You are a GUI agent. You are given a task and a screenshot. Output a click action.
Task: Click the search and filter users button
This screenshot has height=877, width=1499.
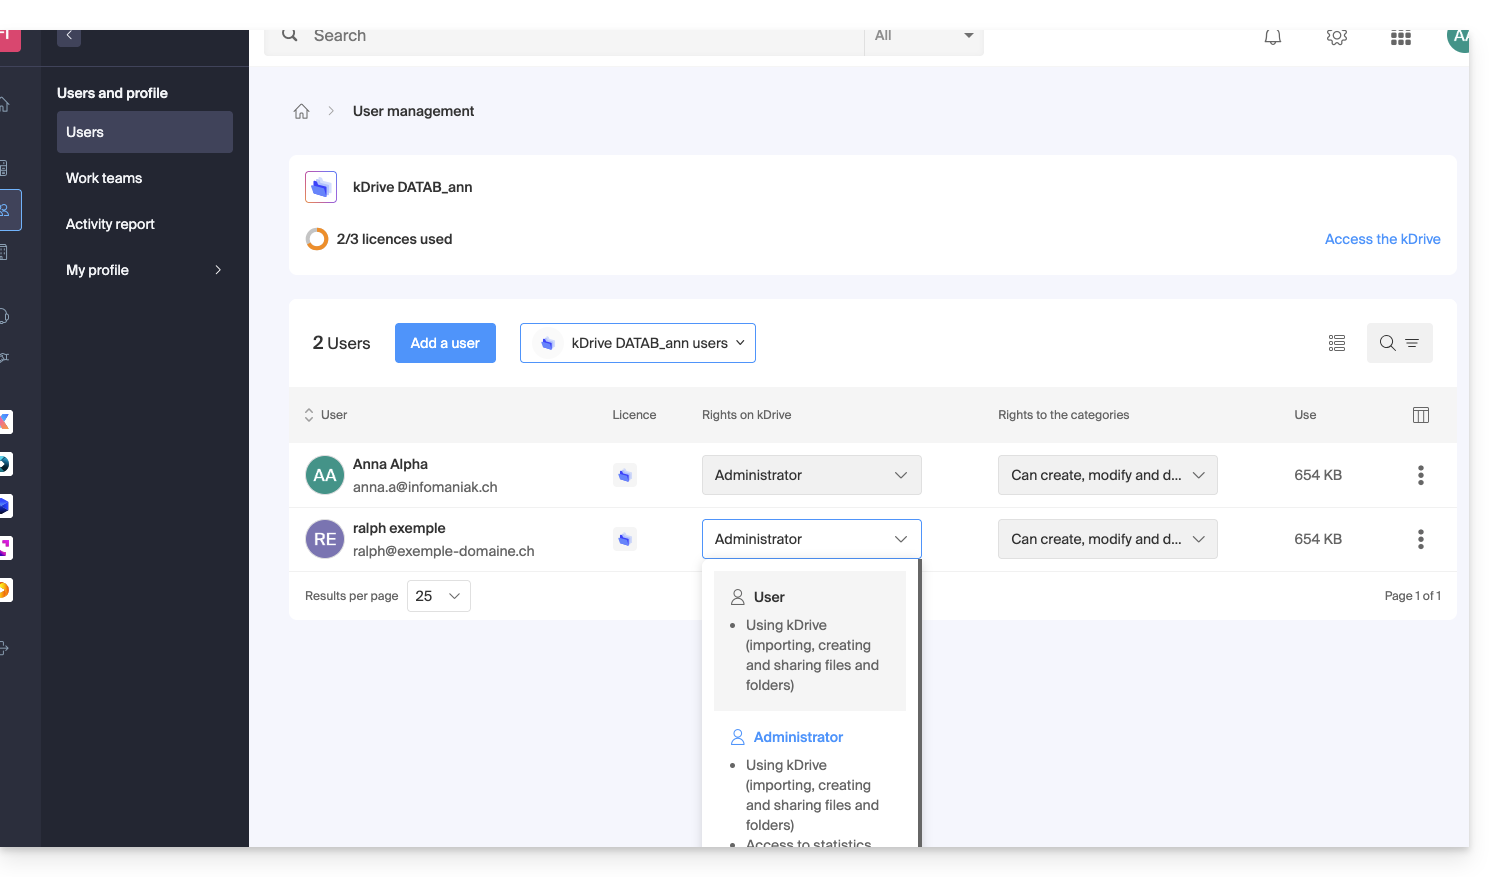pyautogui.click(x=1399, y=343)
